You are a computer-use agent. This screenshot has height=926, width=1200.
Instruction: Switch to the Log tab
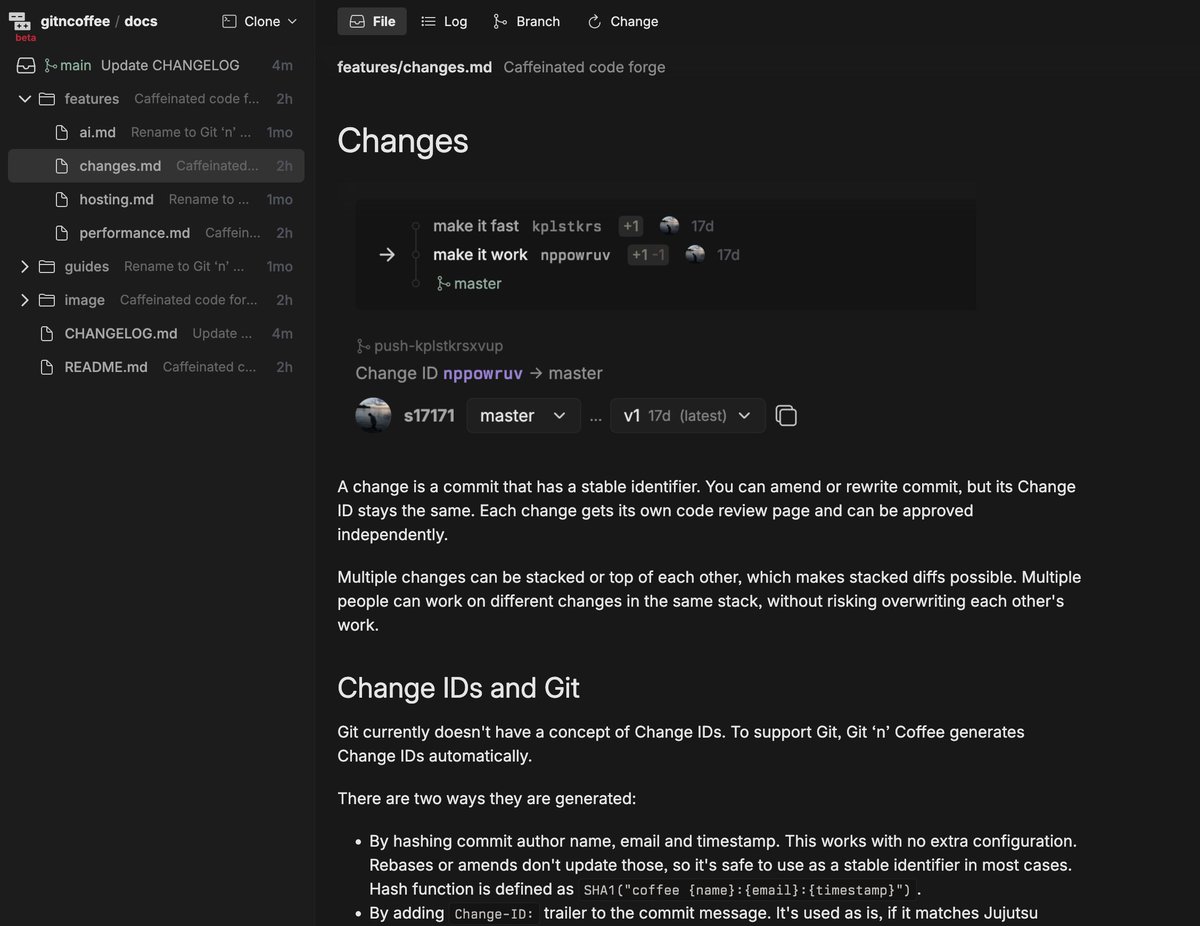click(x=444, y=21)
